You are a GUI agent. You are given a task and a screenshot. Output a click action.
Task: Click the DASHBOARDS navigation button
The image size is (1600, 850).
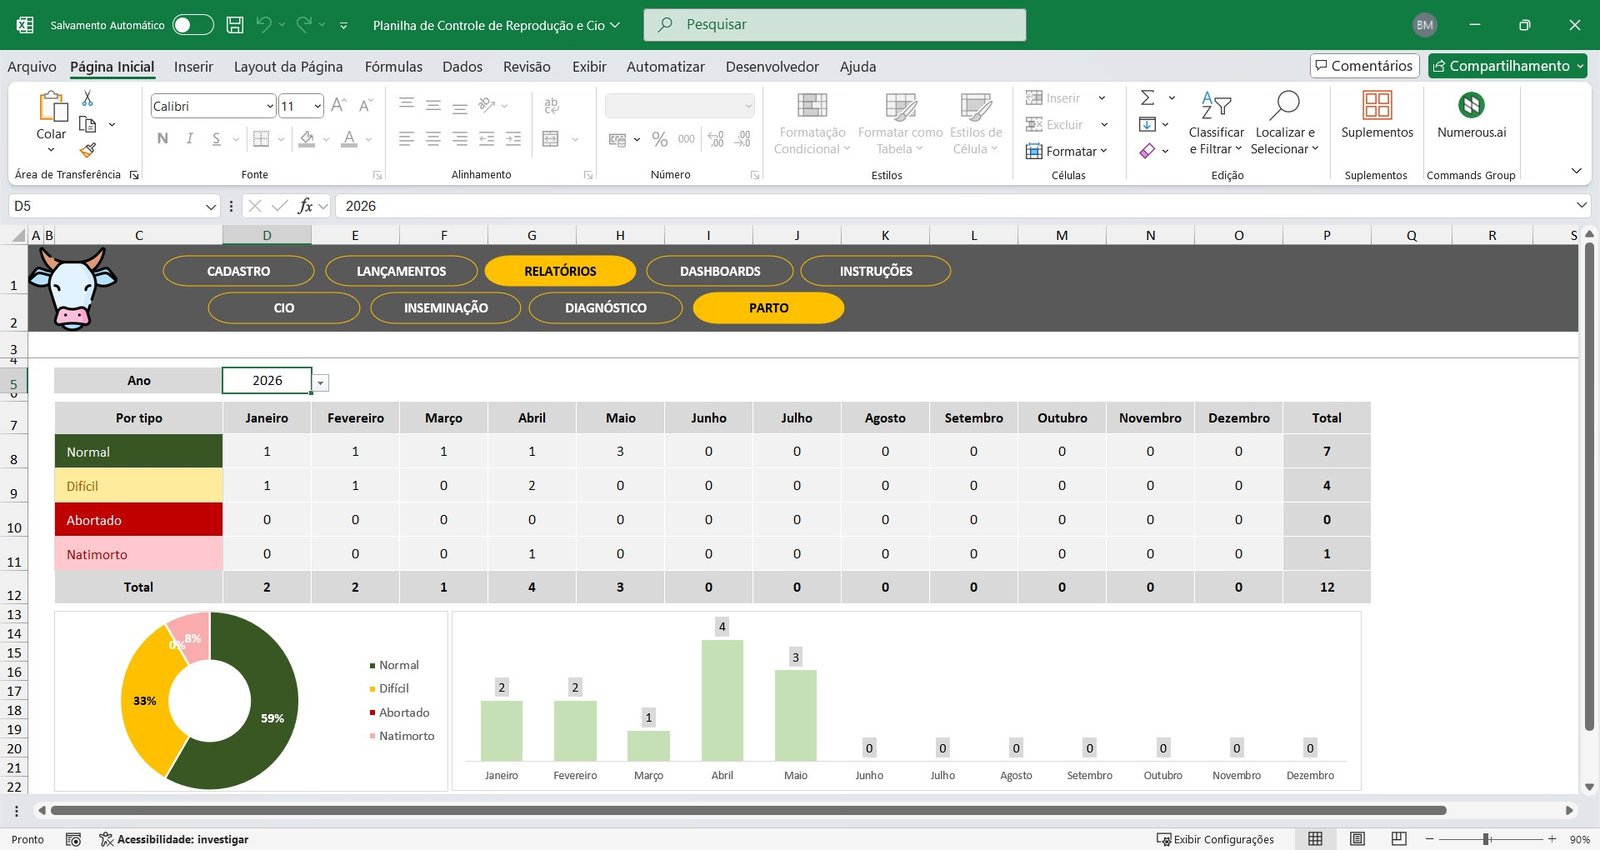click(x=720, y=271)
